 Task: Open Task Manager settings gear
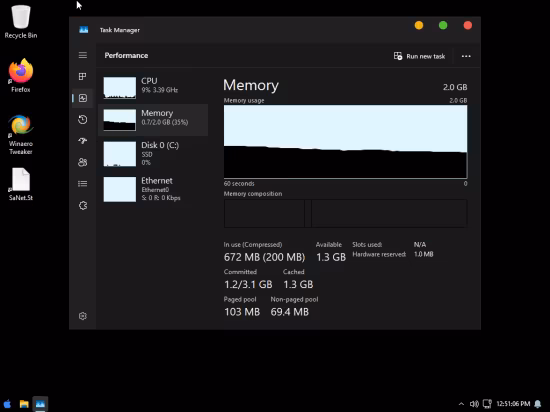click(83, 316)
